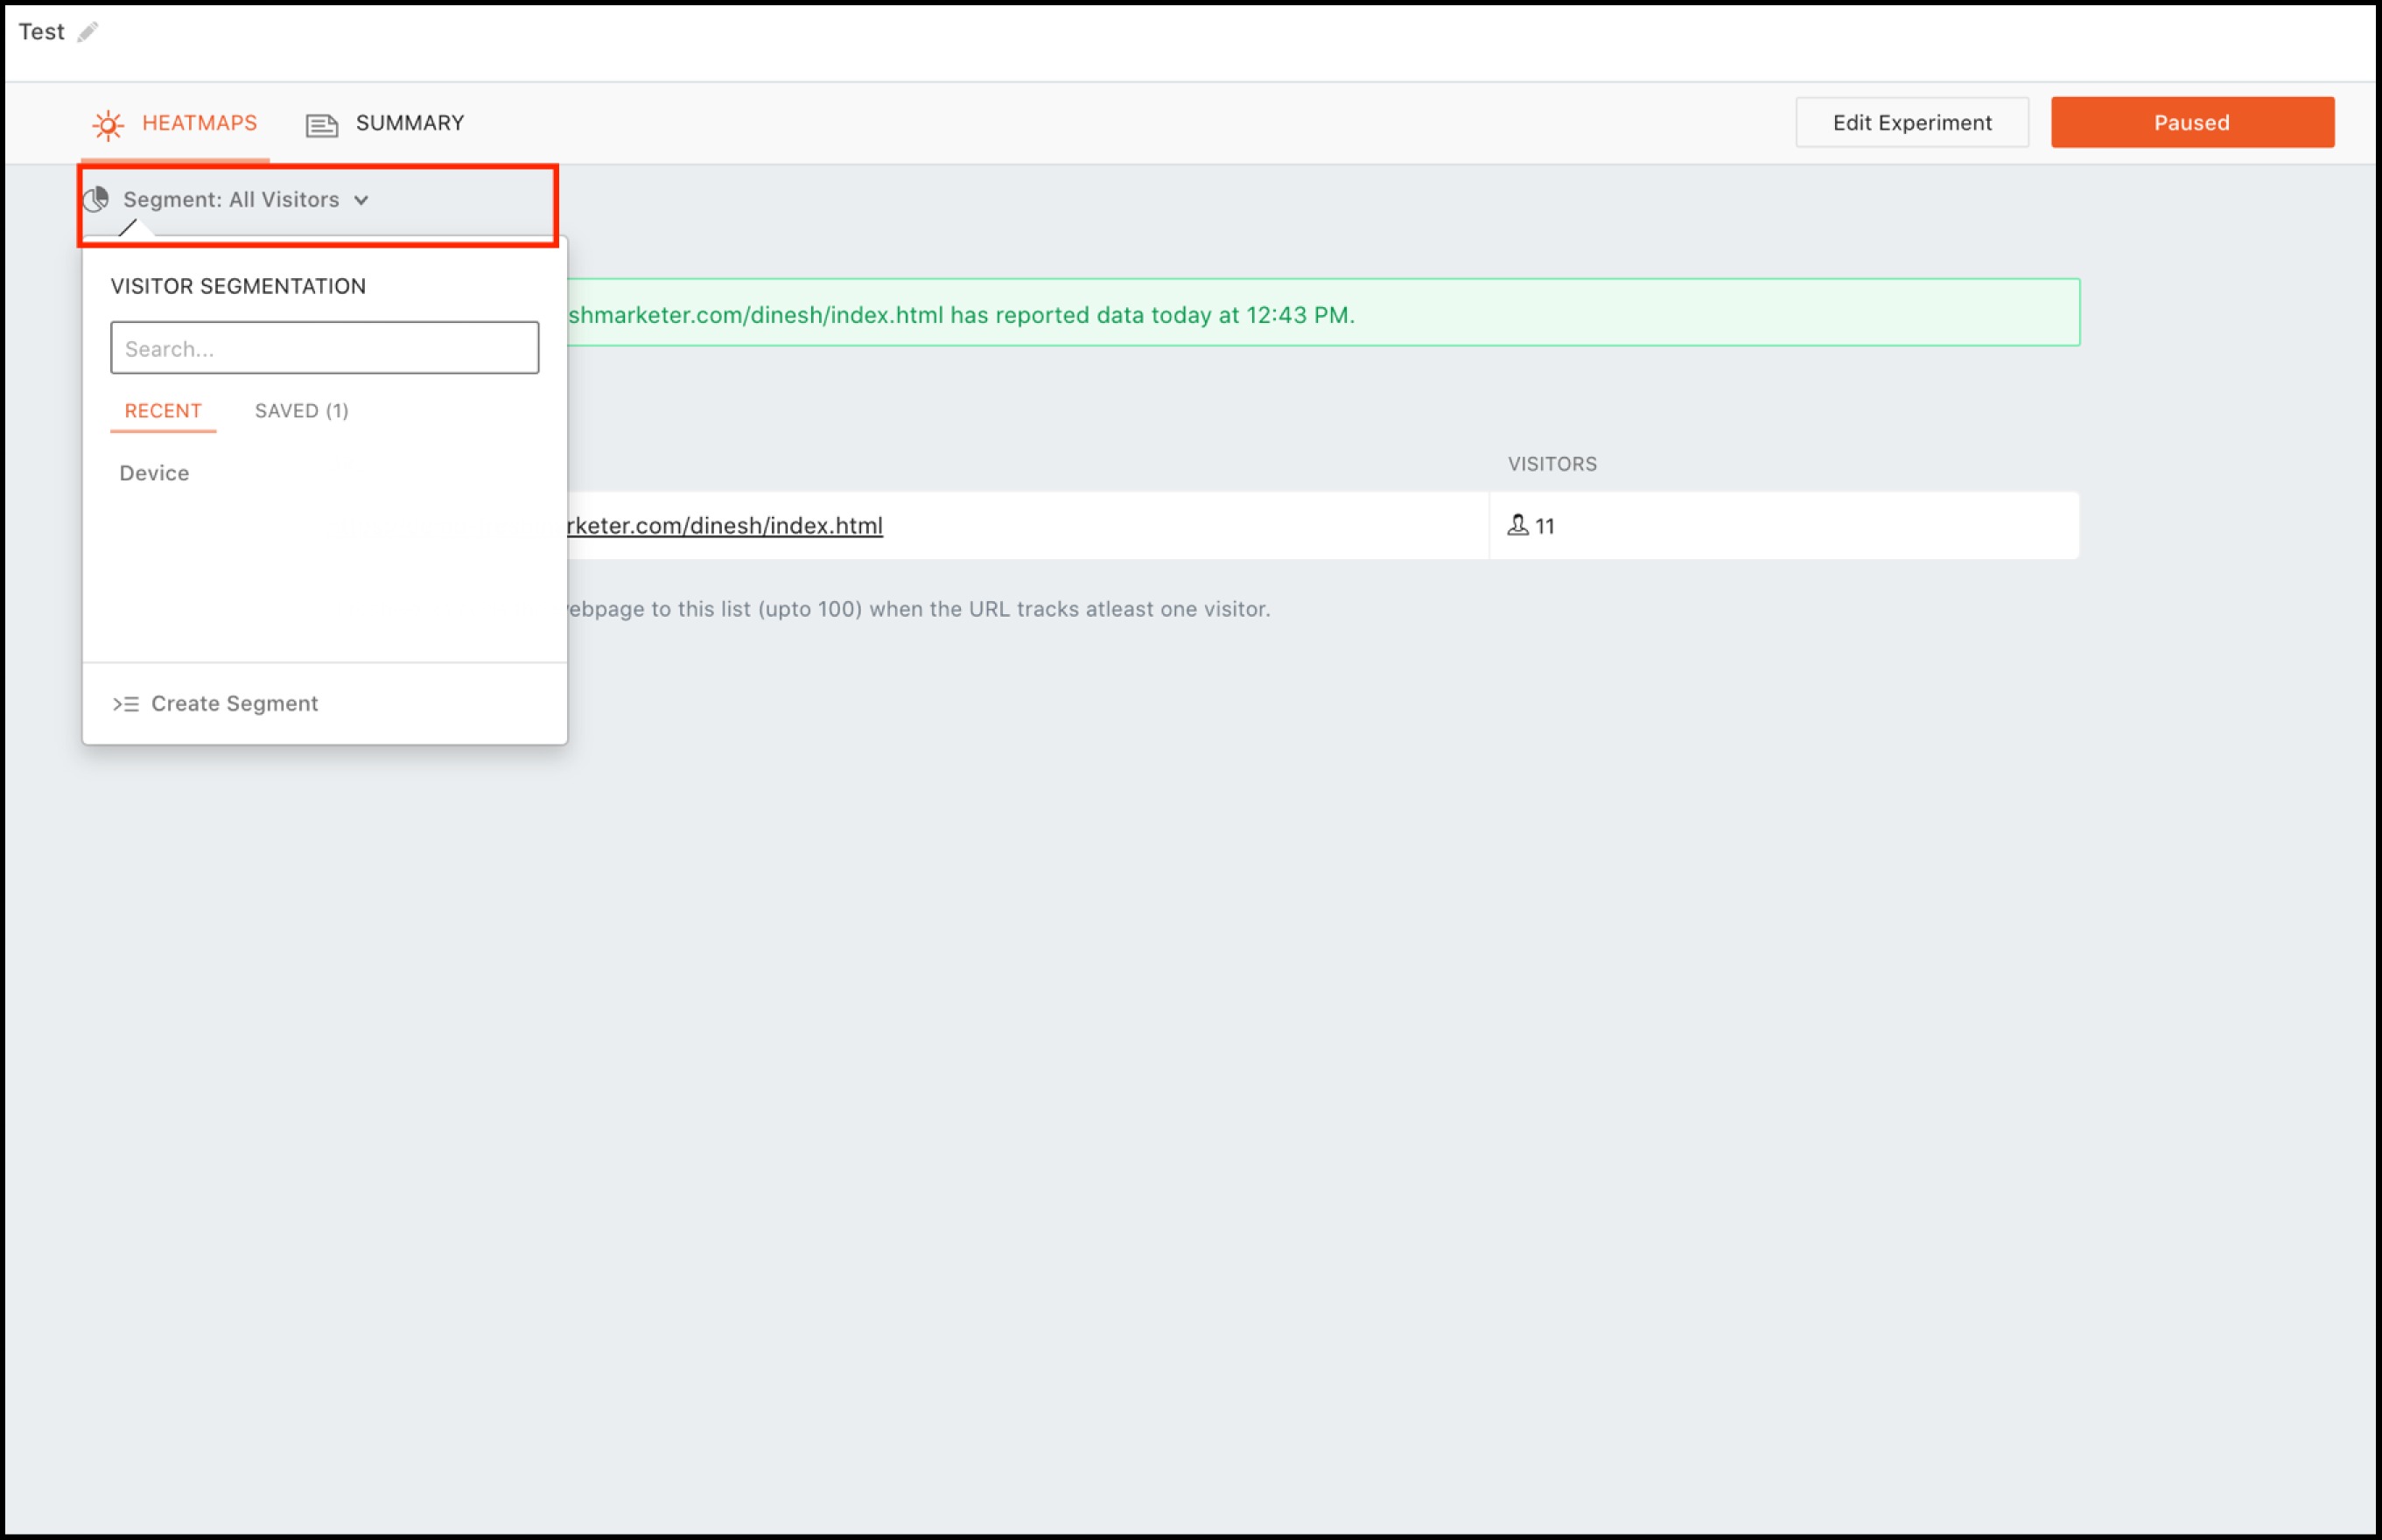Choose the Device recent segment
Viewport: 2382px width, 1540px height.
point(154,473)
